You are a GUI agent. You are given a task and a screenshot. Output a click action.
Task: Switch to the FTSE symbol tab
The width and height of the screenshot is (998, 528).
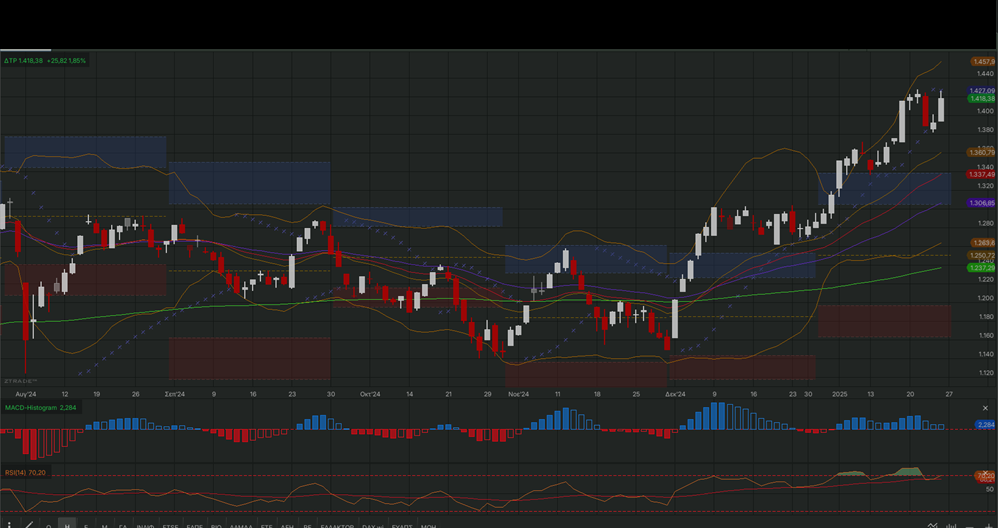point(170,526)
